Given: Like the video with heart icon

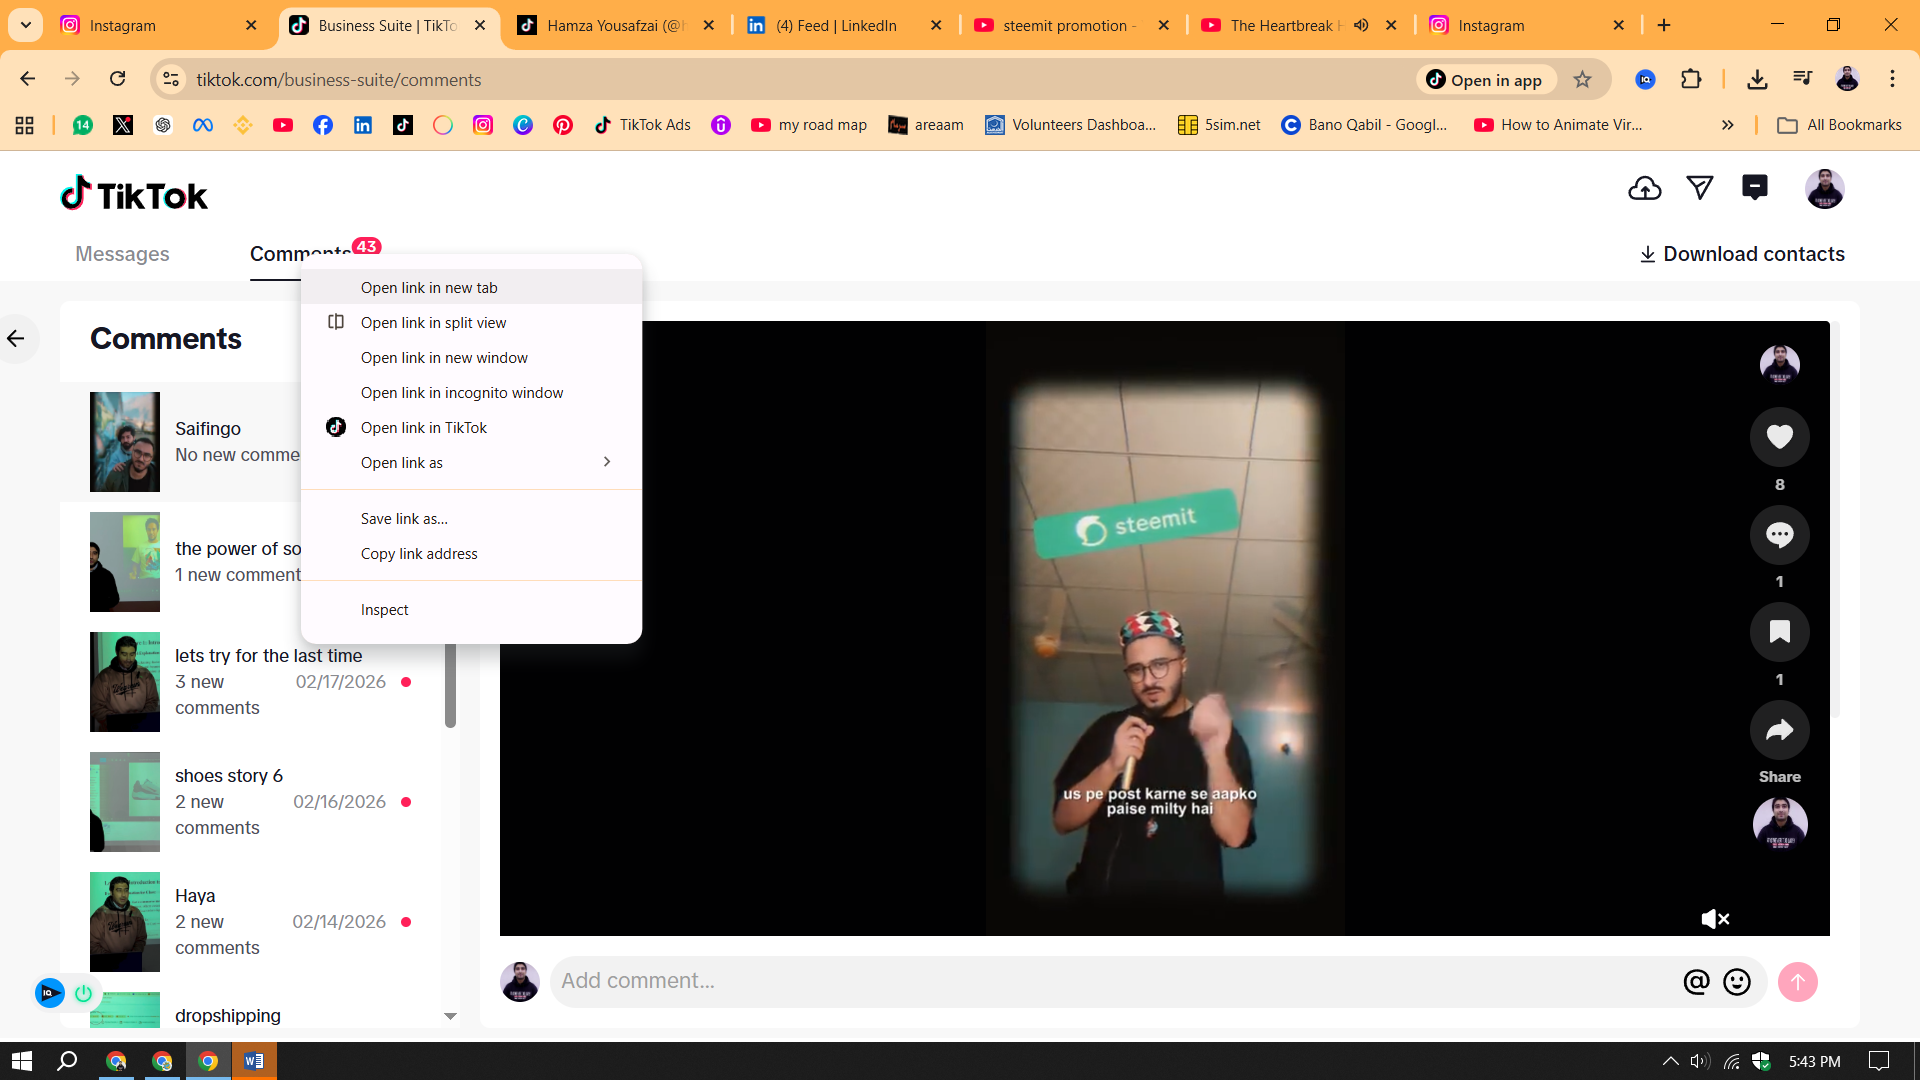Looking at the screenshot, I should (x=1779, y=437).
